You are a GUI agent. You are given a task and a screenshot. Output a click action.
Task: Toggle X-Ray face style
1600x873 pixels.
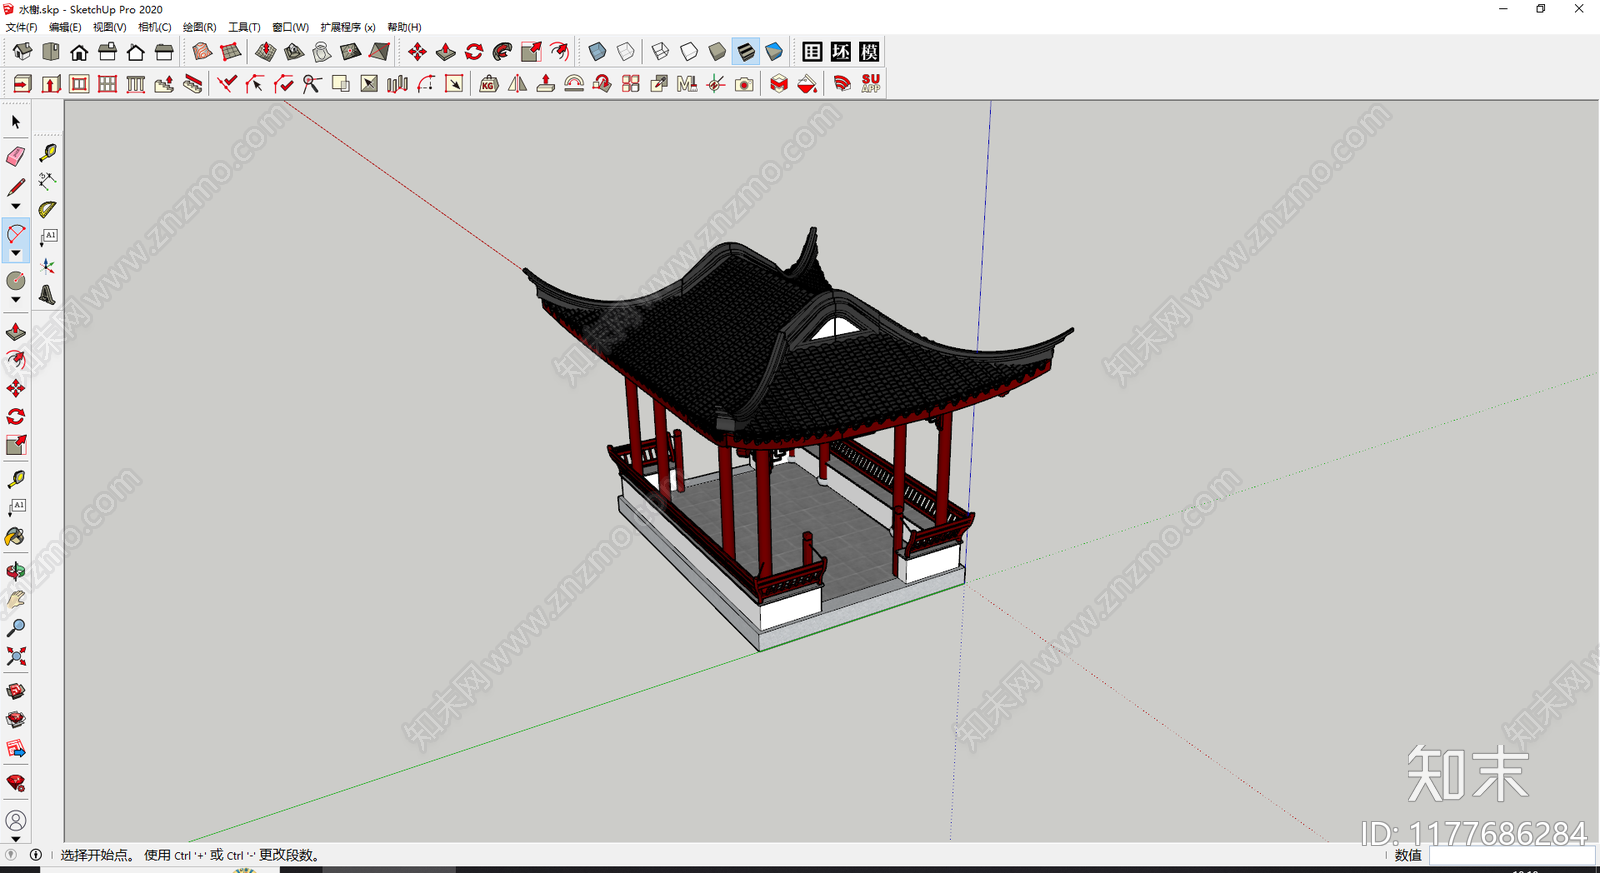pyautogui.click(x=597, y=52)
